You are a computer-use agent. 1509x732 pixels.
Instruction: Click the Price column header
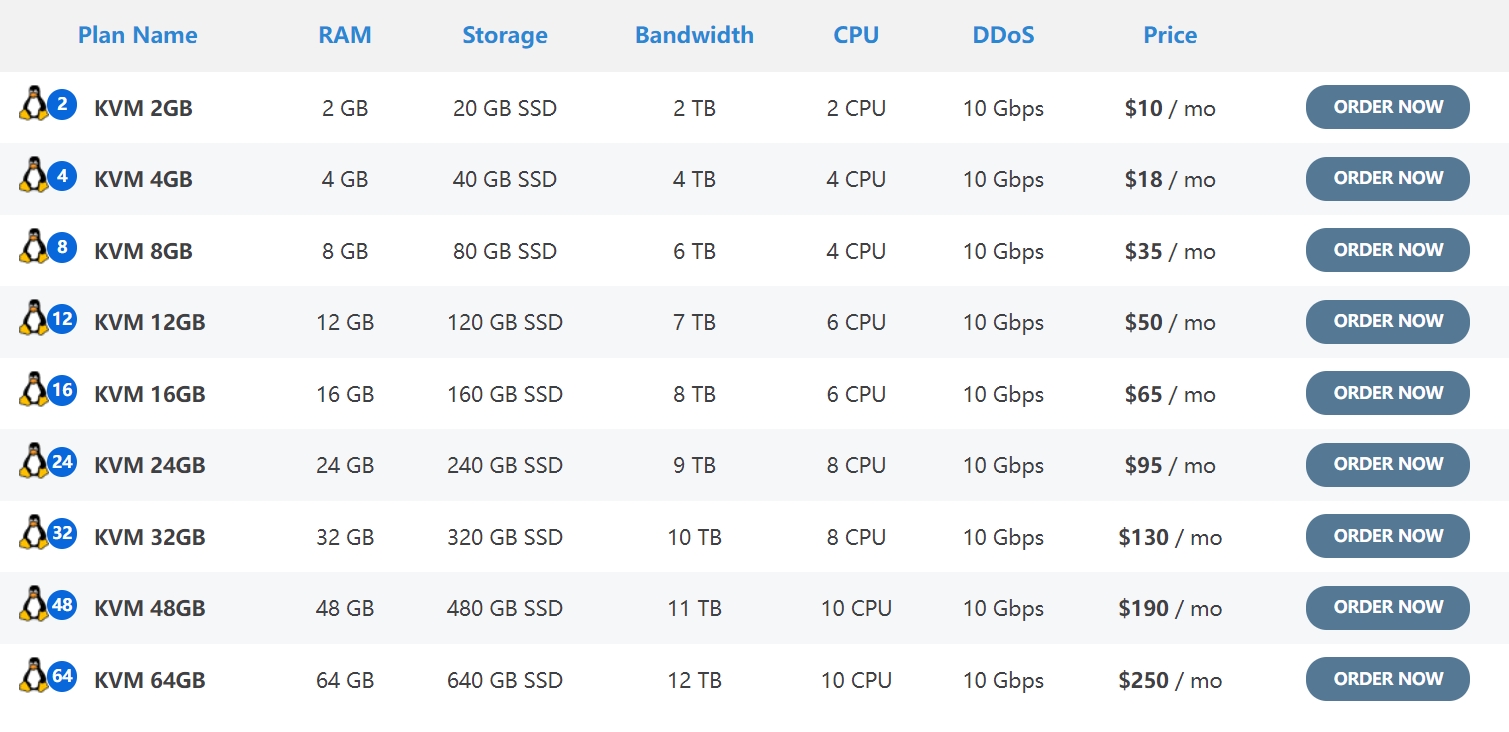click(x=1170, y=35)
